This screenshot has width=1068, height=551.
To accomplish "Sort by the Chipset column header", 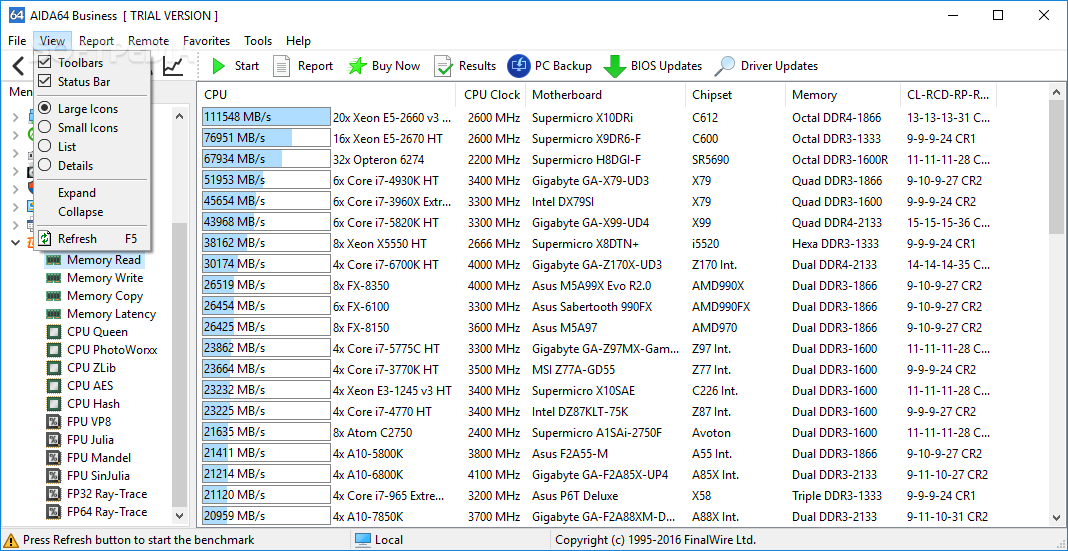I will pyautogui.click(x=736, y=95).
